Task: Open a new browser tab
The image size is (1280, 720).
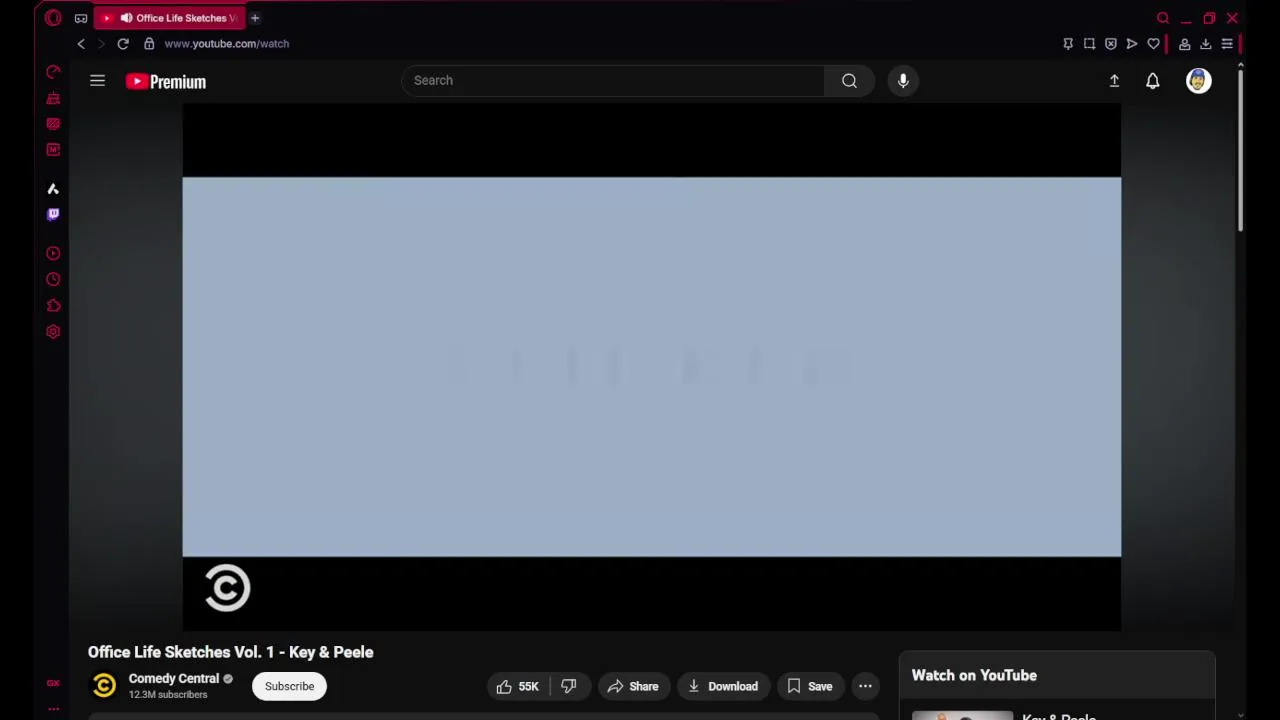Action: [x=255, y=18]
